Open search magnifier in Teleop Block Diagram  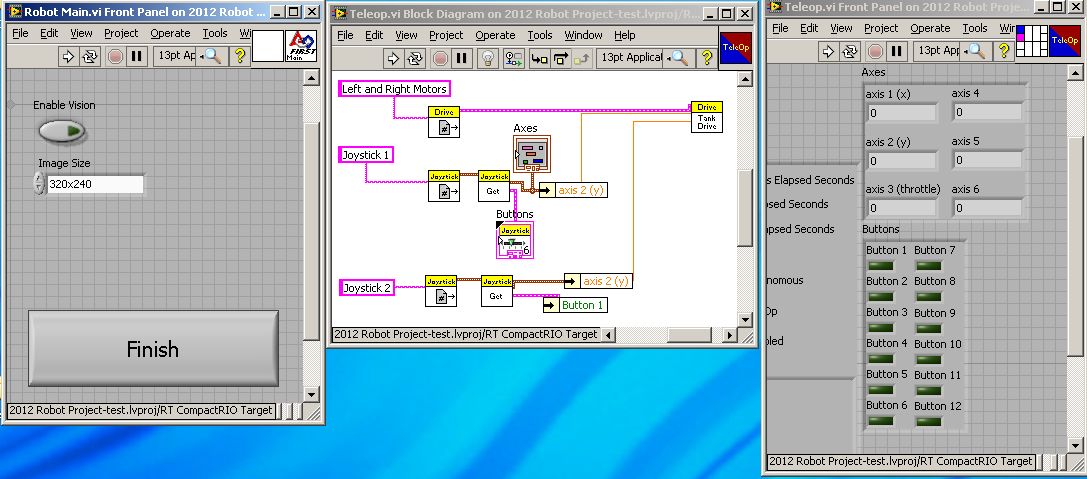tap(679, 58)
